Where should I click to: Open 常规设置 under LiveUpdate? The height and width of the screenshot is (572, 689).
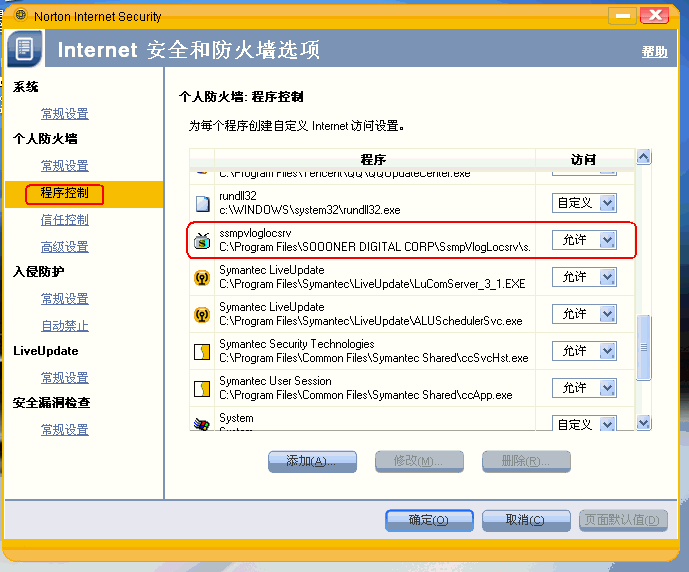pyautogui.click(x=65, y=378)
